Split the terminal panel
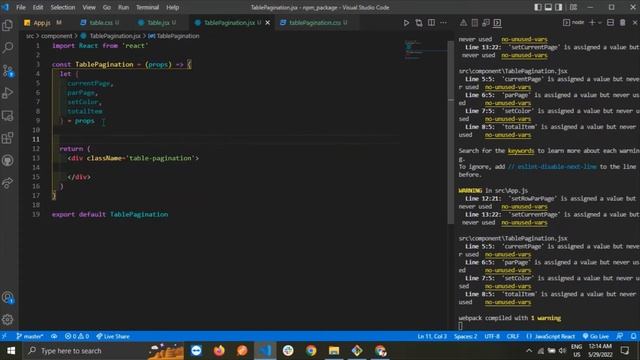Image resolution: width=640 pixels, height=360 pixels. [x=611, y=23]
